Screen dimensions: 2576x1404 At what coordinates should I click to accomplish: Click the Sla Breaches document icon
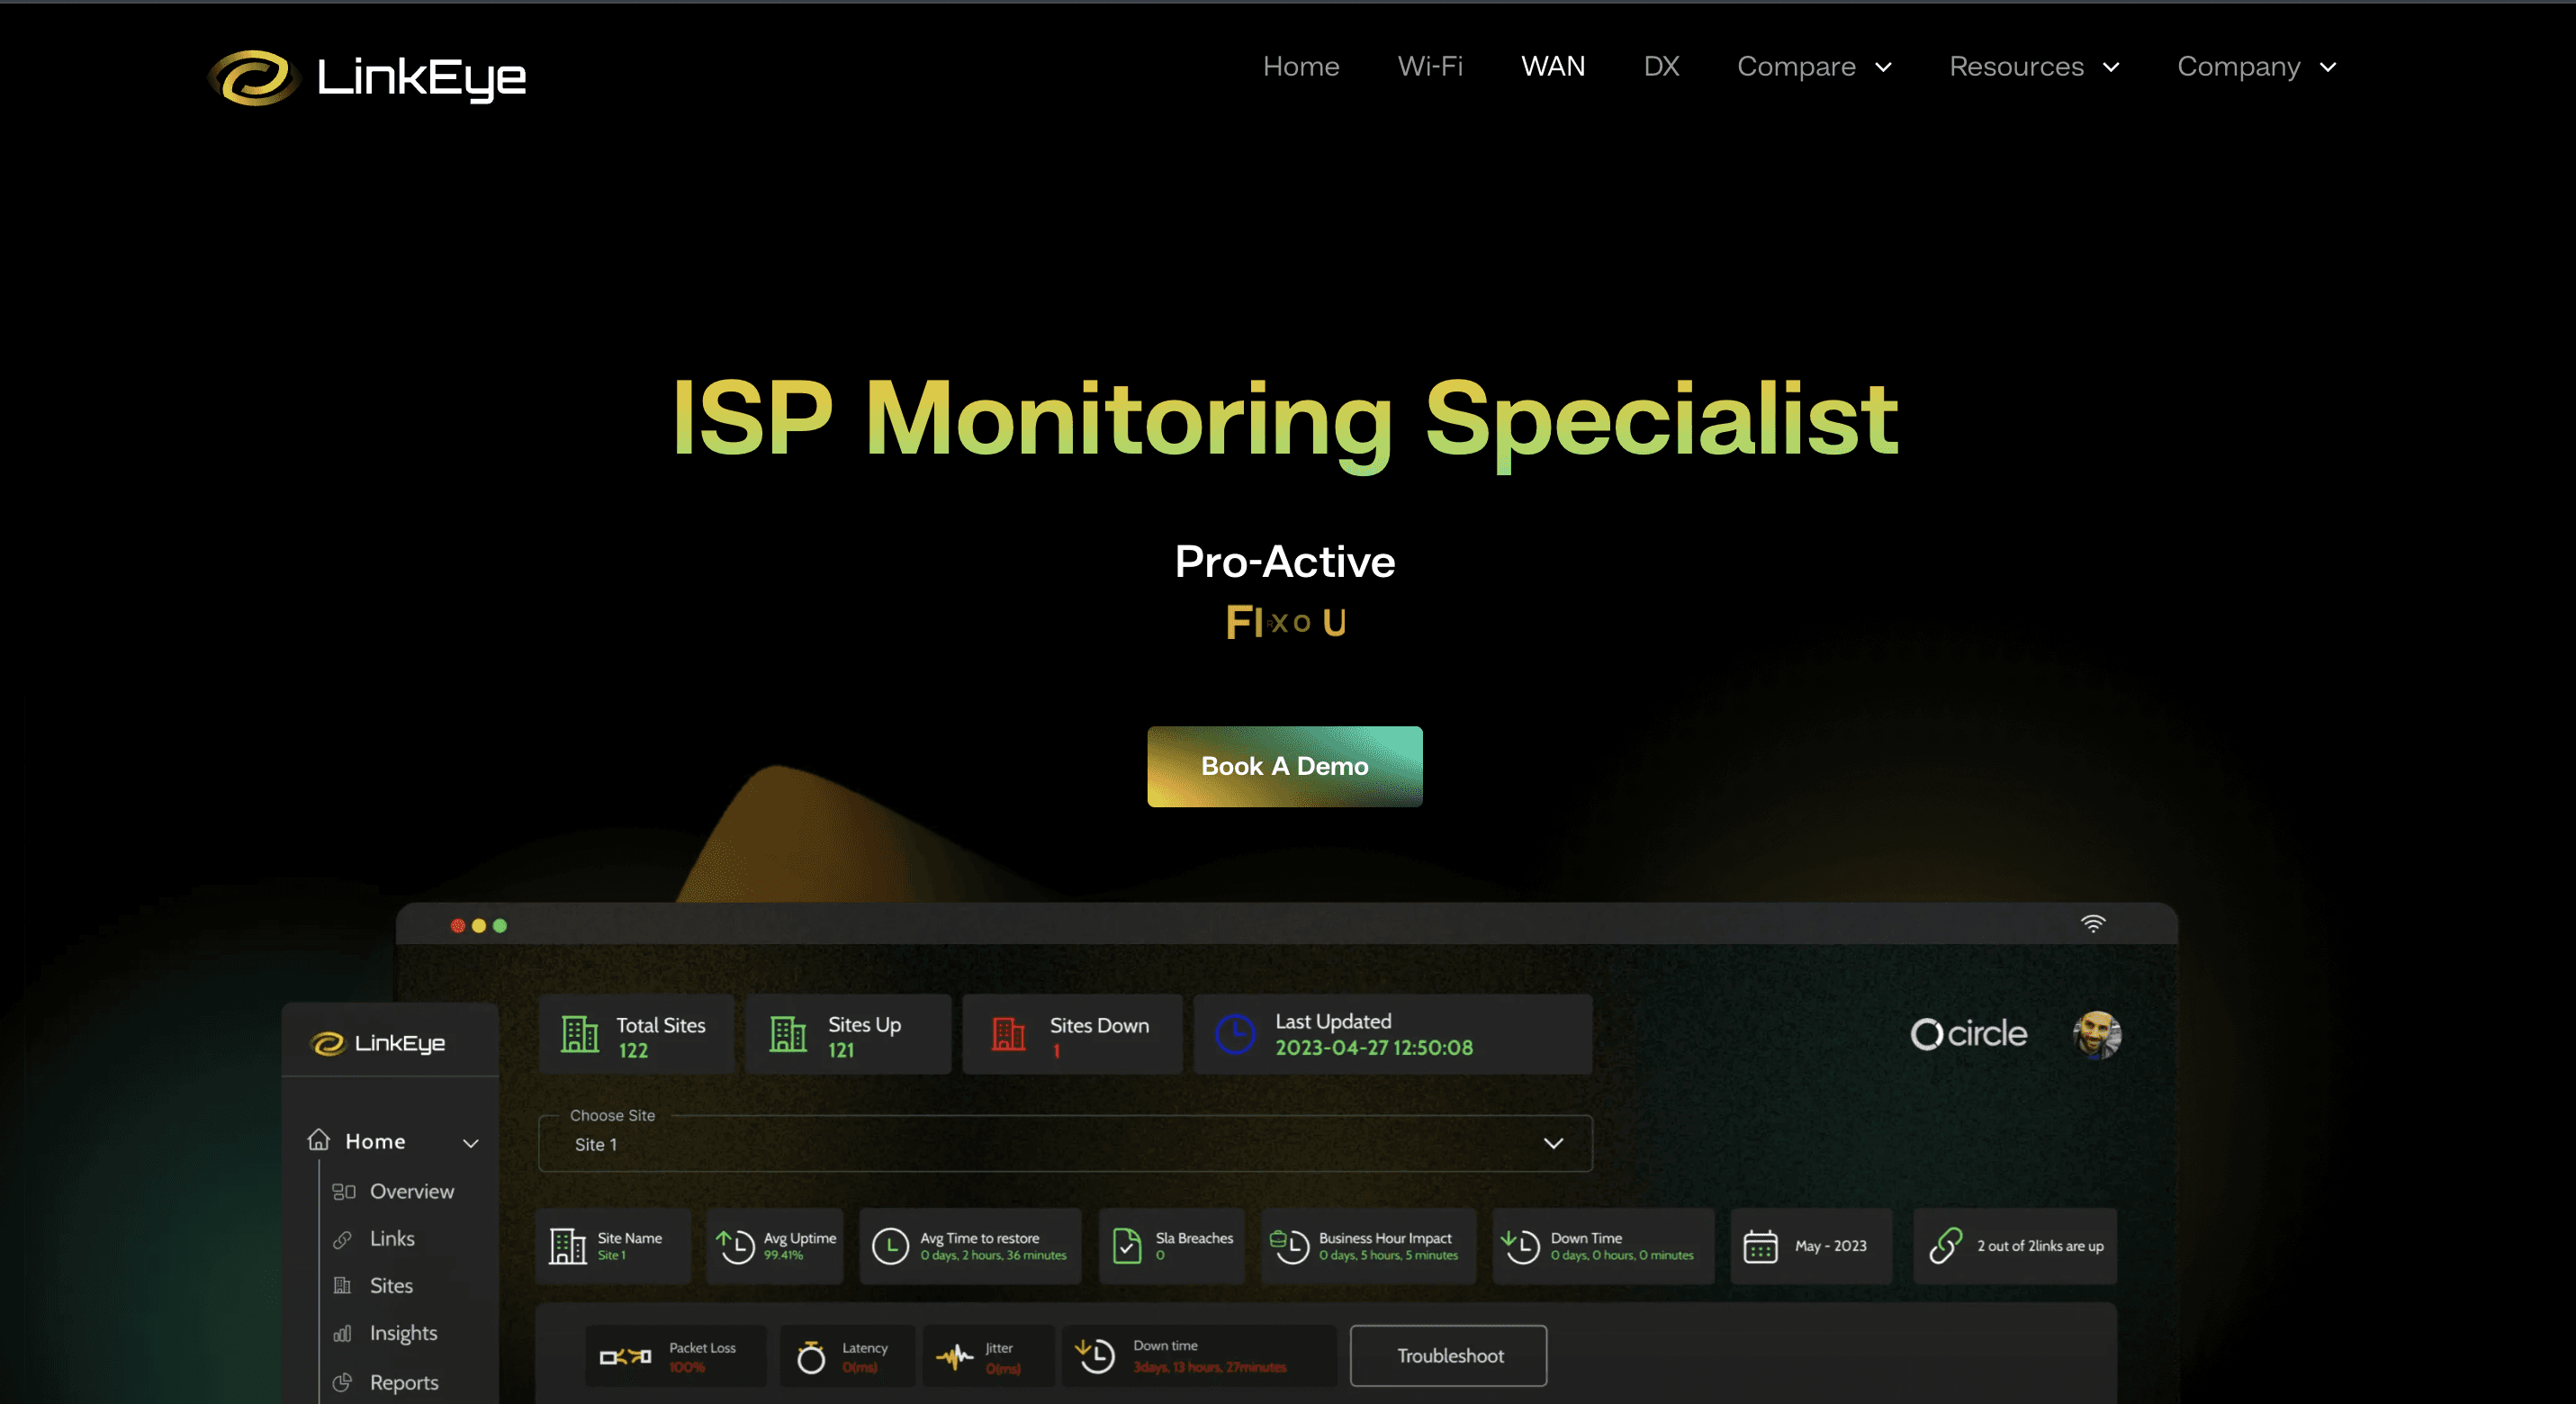pyautogui.click(x=1127, y=1246)
